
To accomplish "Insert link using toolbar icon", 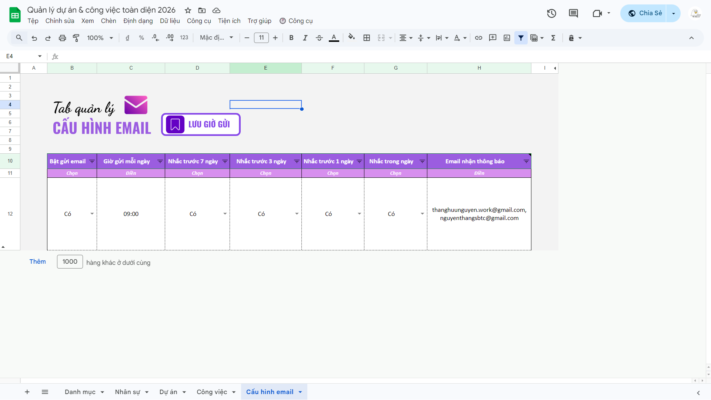I will [x=478, y=38].
